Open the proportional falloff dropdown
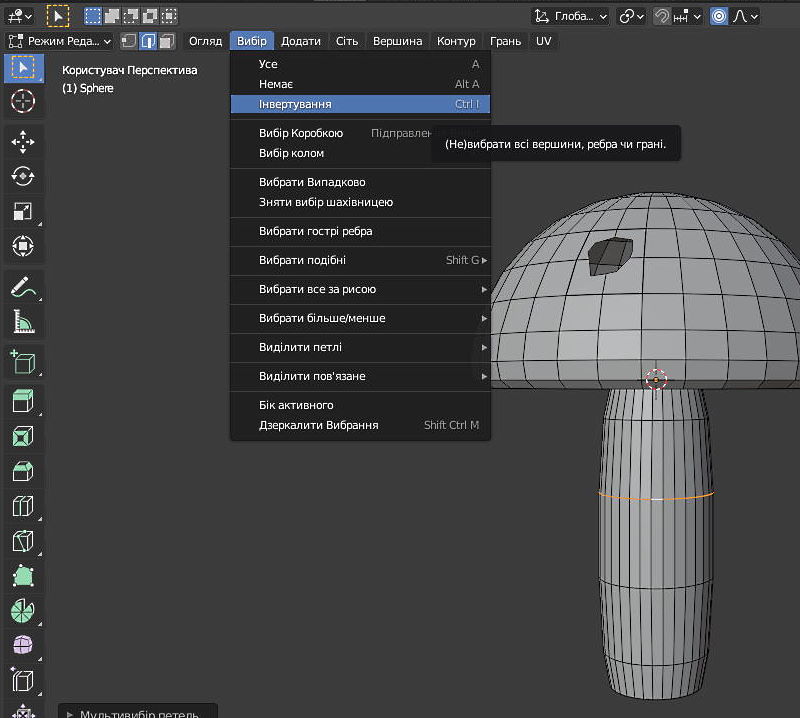 point(745,16)
